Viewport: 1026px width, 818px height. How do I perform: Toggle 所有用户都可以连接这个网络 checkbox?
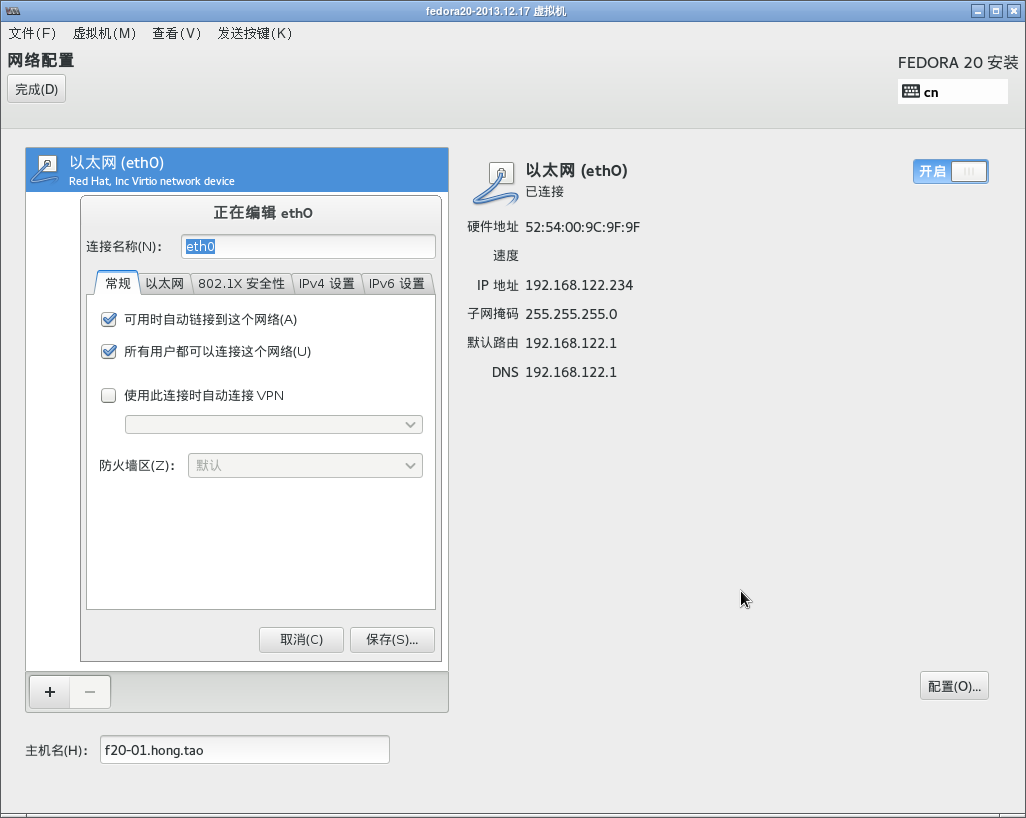point(109,351)
